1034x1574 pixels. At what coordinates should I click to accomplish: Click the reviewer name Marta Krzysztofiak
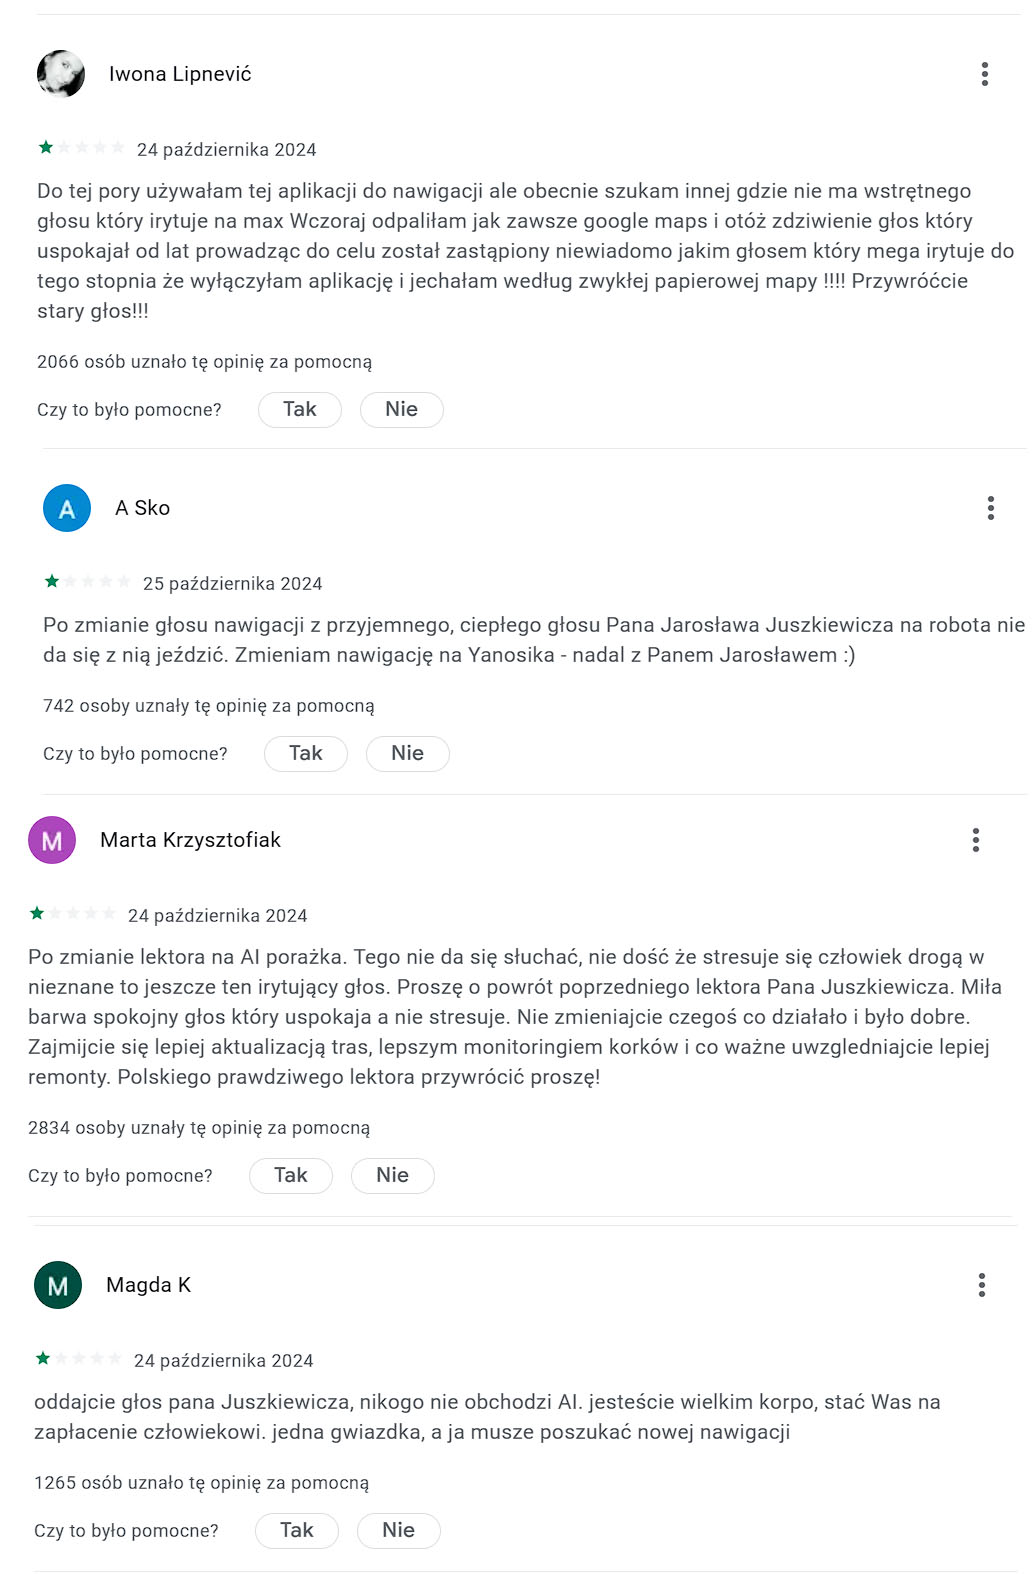coord(190,840)
